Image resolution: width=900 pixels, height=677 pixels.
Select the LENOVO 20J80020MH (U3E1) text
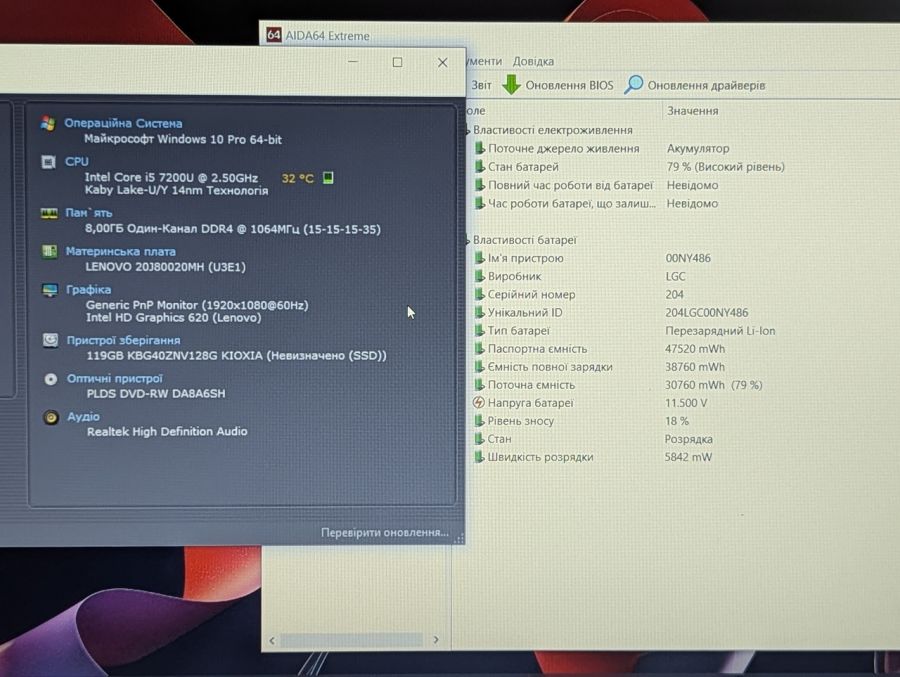point(165,267)
